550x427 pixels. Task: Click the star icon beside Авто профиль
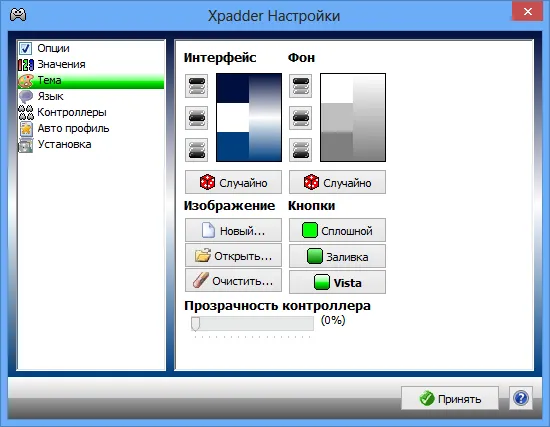[26, 129]
